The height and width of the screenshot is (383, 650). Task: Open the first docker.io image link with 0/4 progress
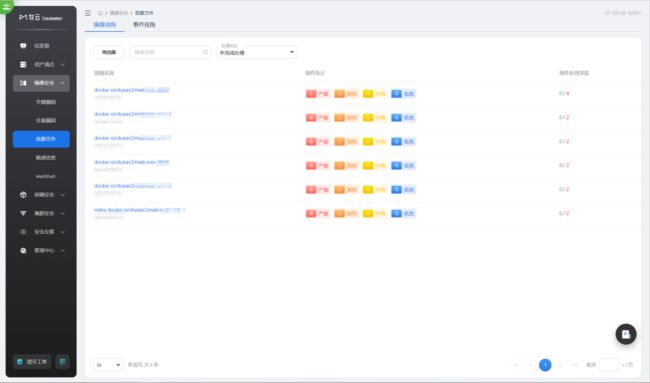131,90
